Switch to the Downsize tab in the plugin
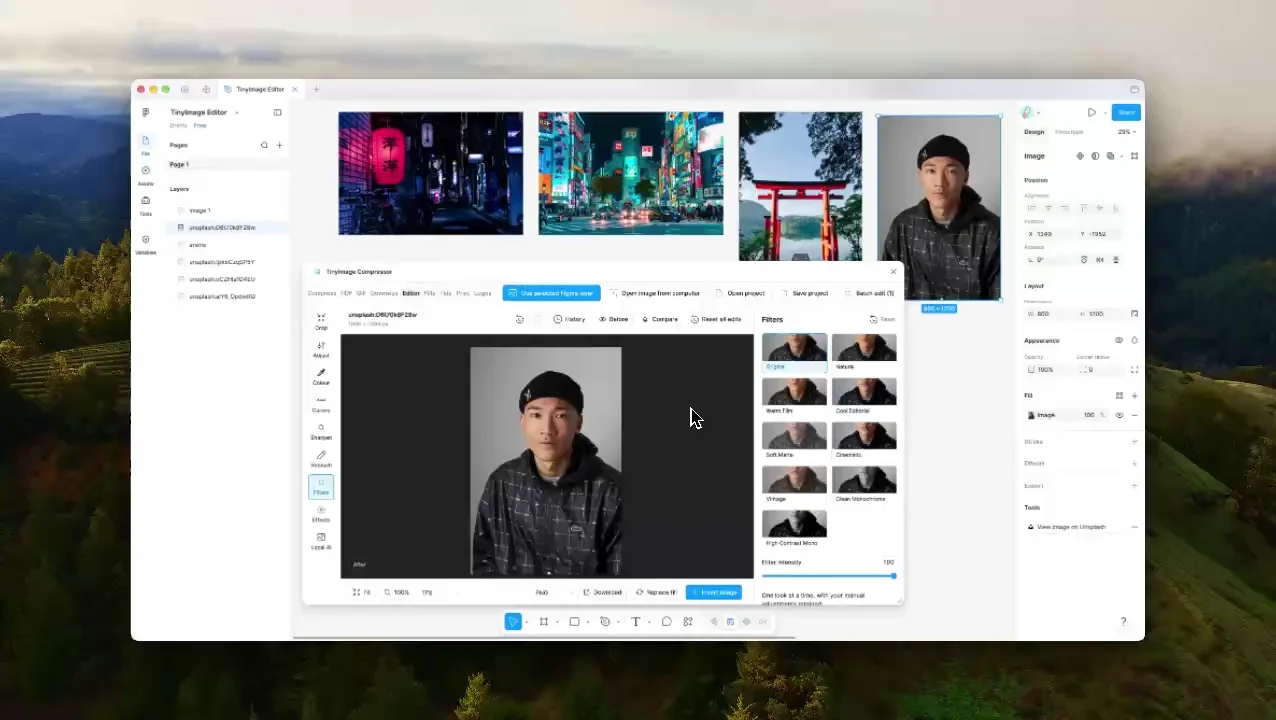This screenshot has height=720, width=1276. pyautogui.click(x=384, y=293)
